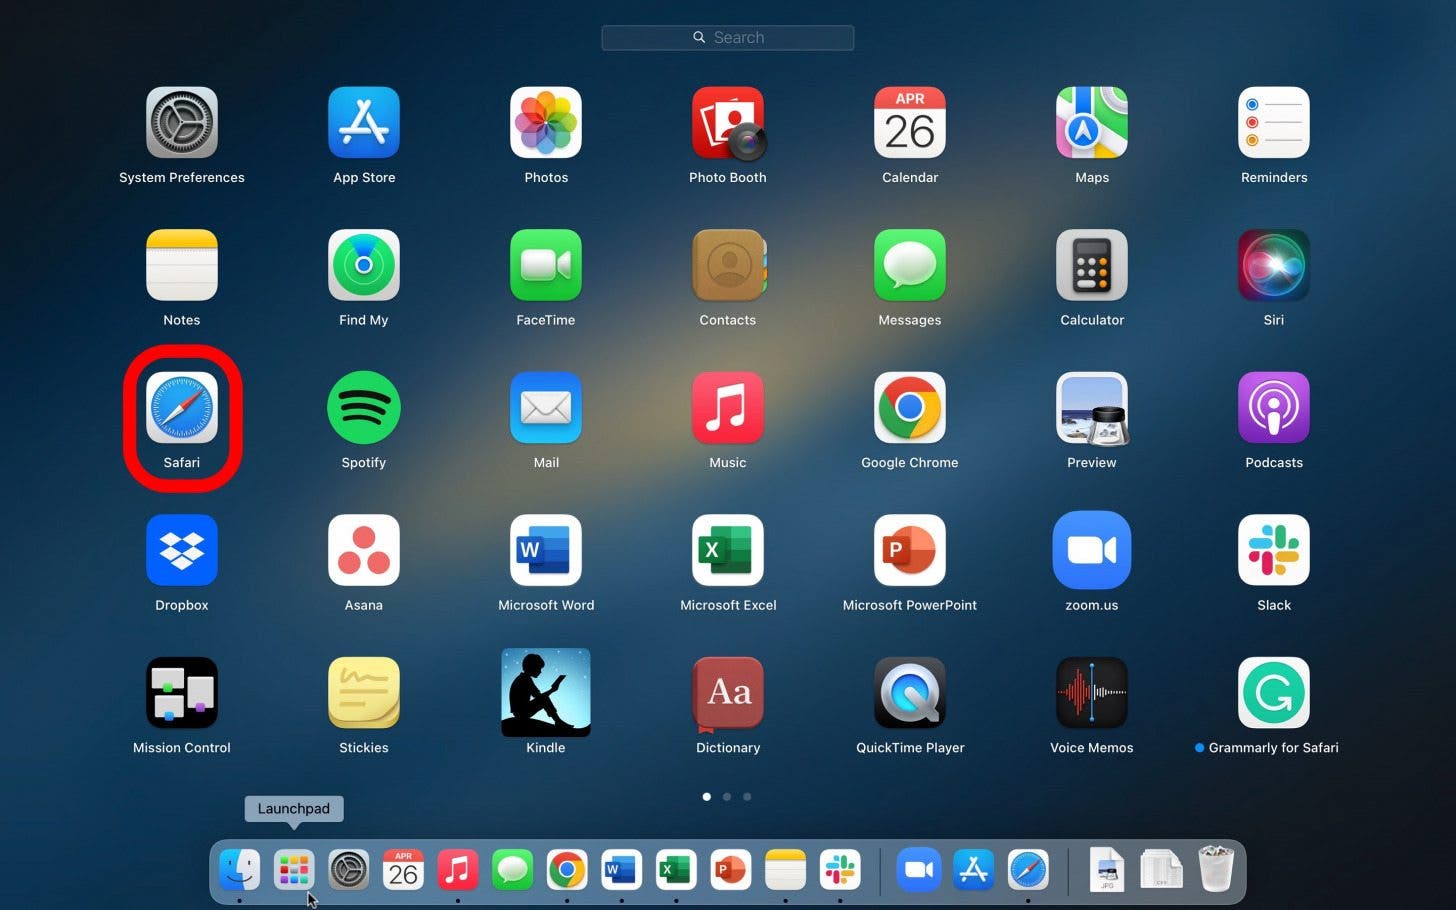Select the first Launchpad page dot
The image size is (1456, 910).
tap(707, 797)
